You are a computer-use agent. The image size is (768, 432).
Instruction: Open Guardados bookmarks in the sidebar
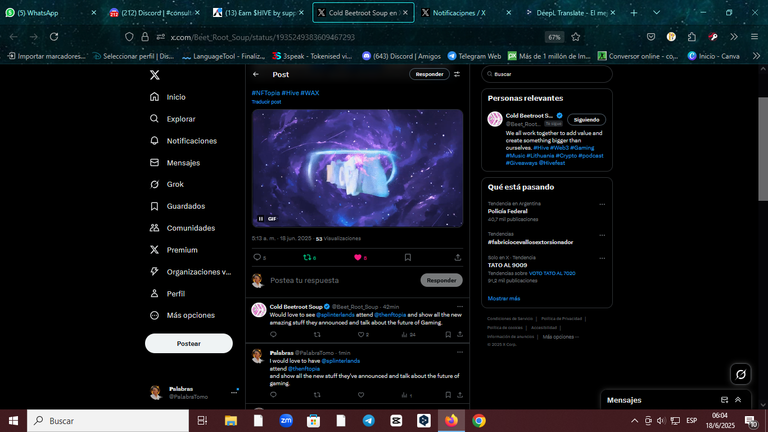177,206
